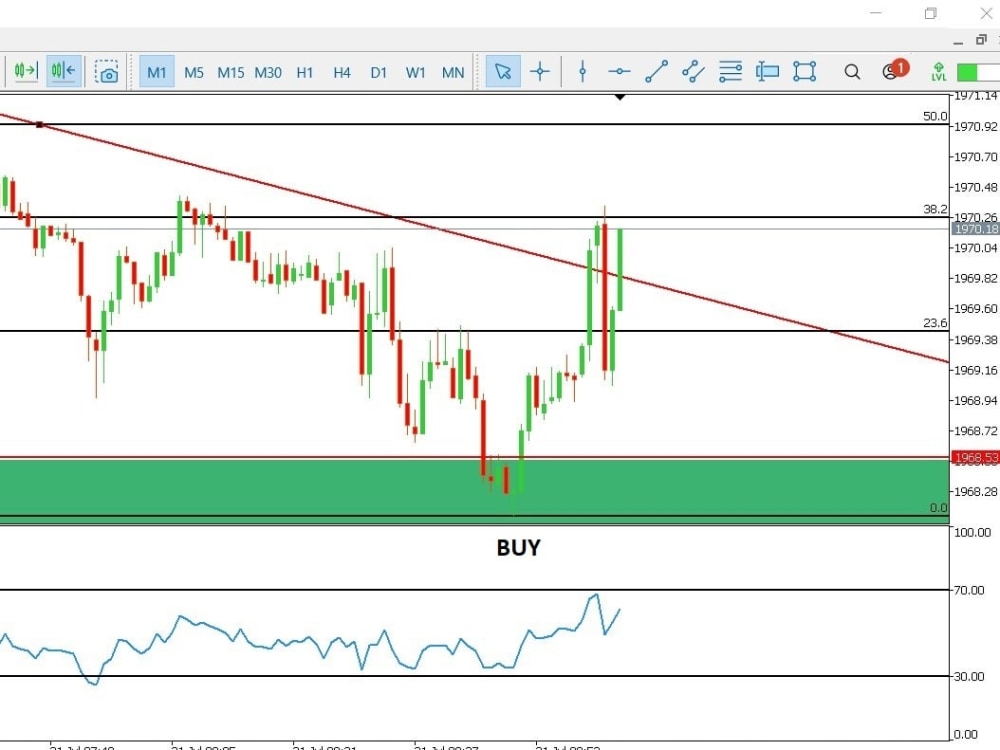Image resolution: width=1000 pixels, height=750 pixels.
Task: Click the 1968.28 price scale label
Action: coord(975,492)
